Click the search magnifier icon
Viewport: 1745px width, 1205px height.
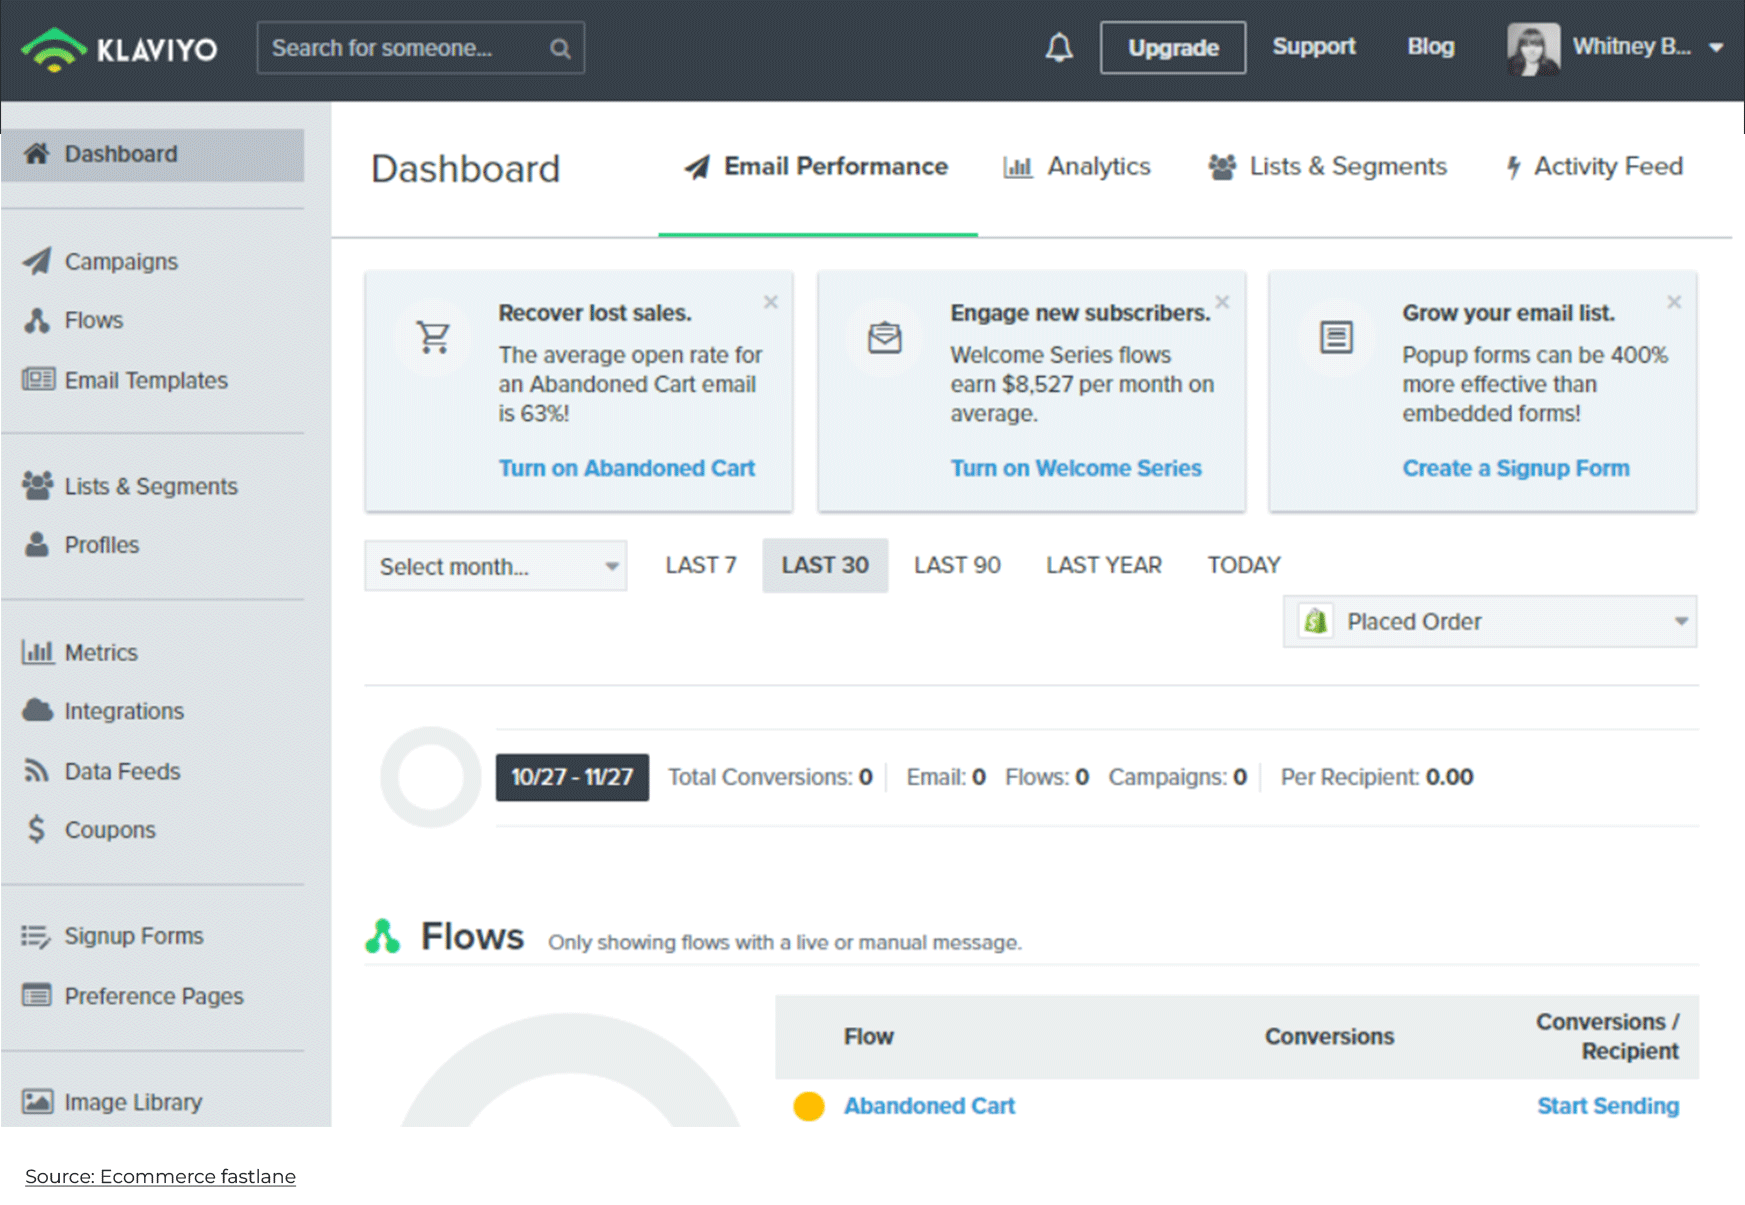560,48
